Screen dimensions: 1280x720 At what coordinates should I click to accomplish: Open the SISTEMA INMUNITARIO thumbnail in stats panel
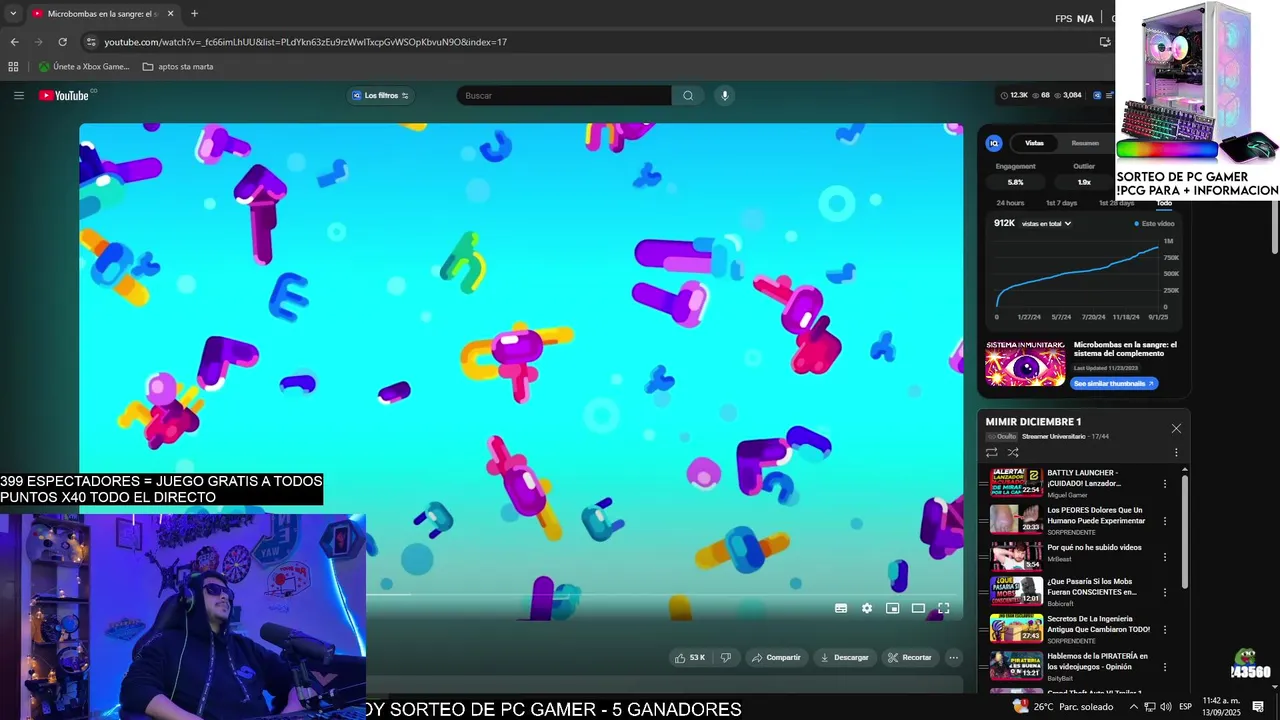click(x=1025, y=363)
